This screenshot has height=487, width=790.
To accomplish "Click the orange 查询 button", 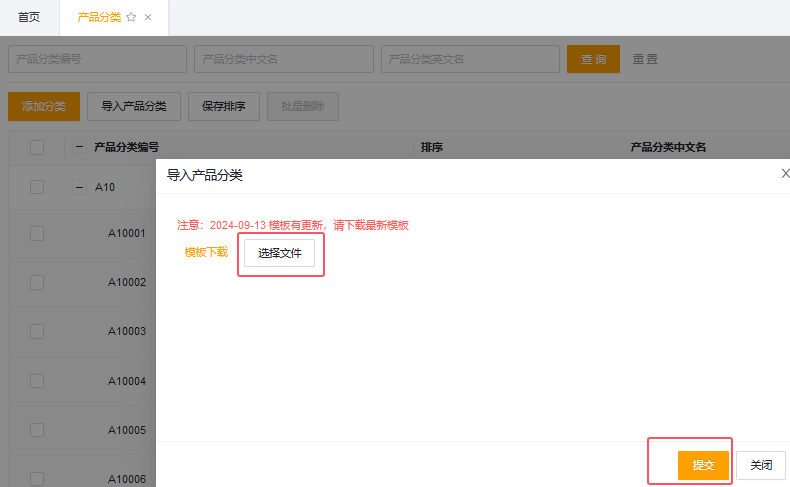I will click(x=593, y=59).
